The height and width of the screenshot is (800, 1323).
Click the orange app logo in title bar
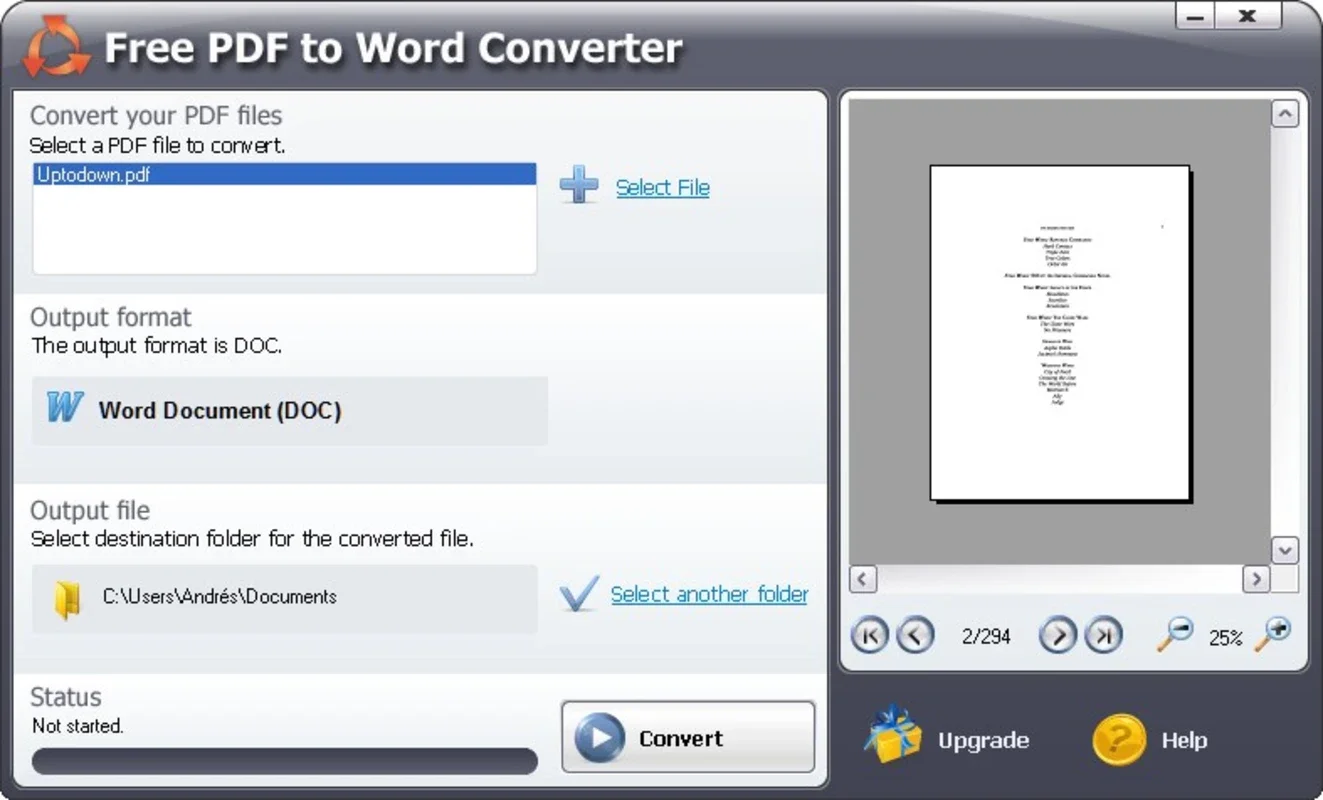pyautogui.click(x=57, y=46)
